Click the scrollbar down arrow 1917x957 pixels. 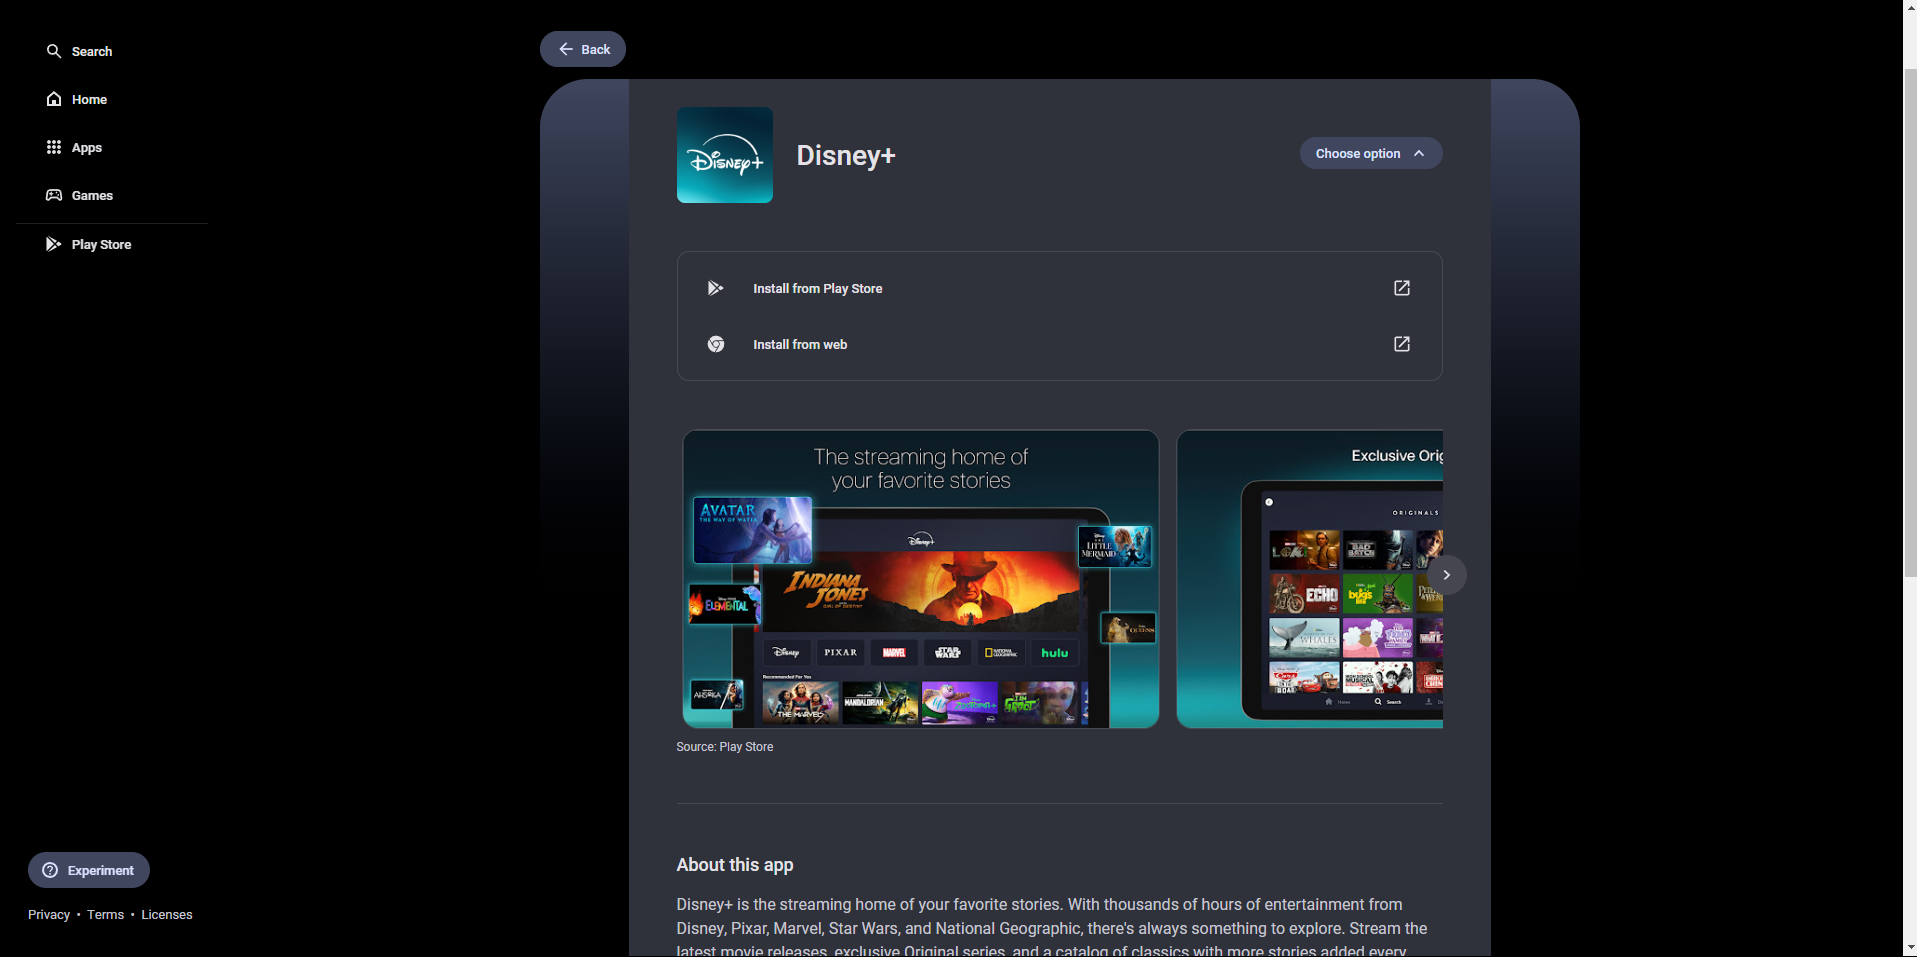(1910, 947)
